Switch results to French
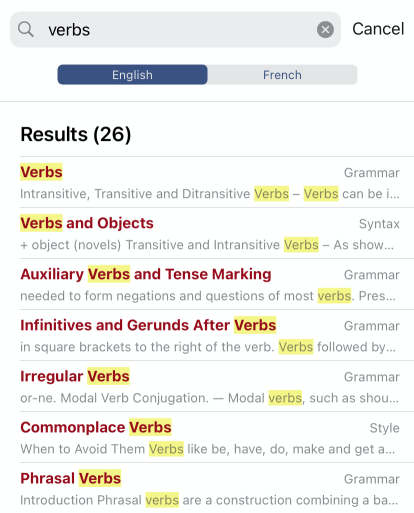The image size is (414, 513). coord(282,75)
